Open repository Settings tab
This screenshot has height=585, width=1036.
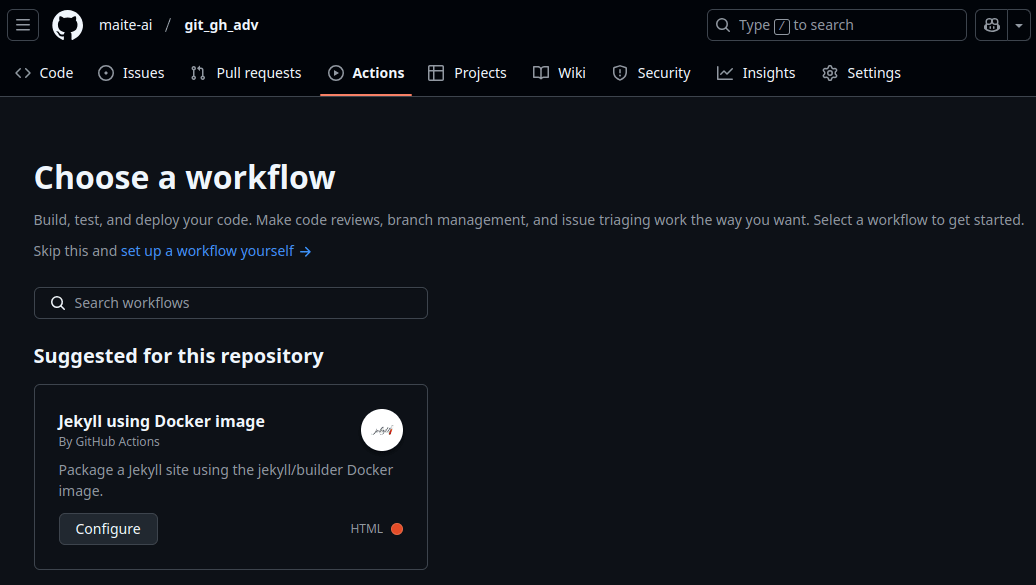(x=862, y=73)
